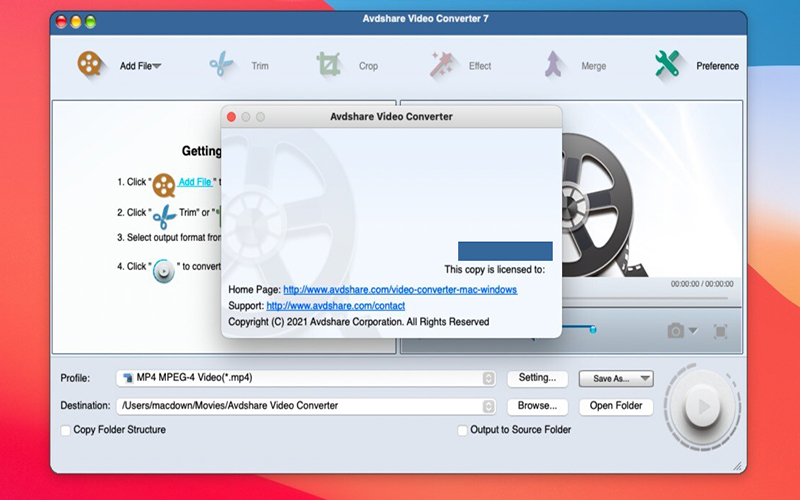Select the Trim scissors icon
800x500 pixels.
tap(221, 64)
